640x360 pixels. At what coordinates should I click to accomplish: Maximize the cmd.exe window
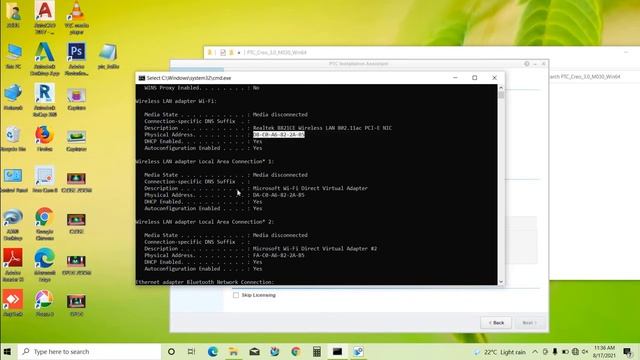pos(475,78)
